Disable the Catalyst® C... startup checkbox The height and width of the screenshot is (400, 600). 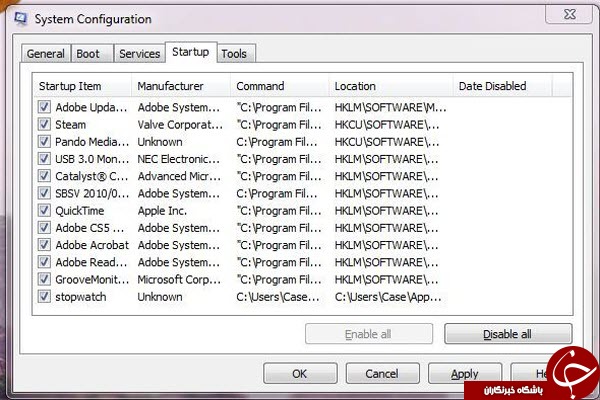(x=44, y=176)
